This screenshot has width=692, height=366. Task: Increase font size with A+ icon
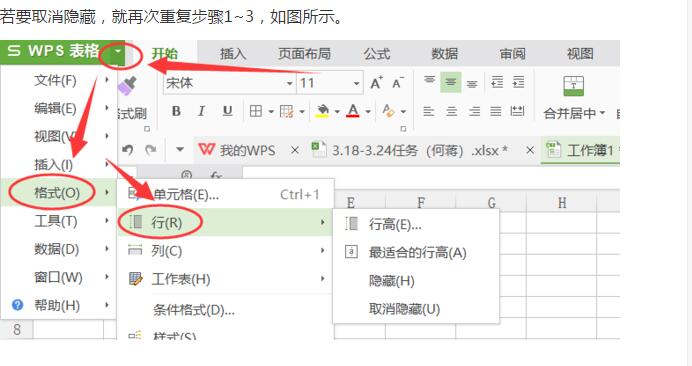coord(376,83)
